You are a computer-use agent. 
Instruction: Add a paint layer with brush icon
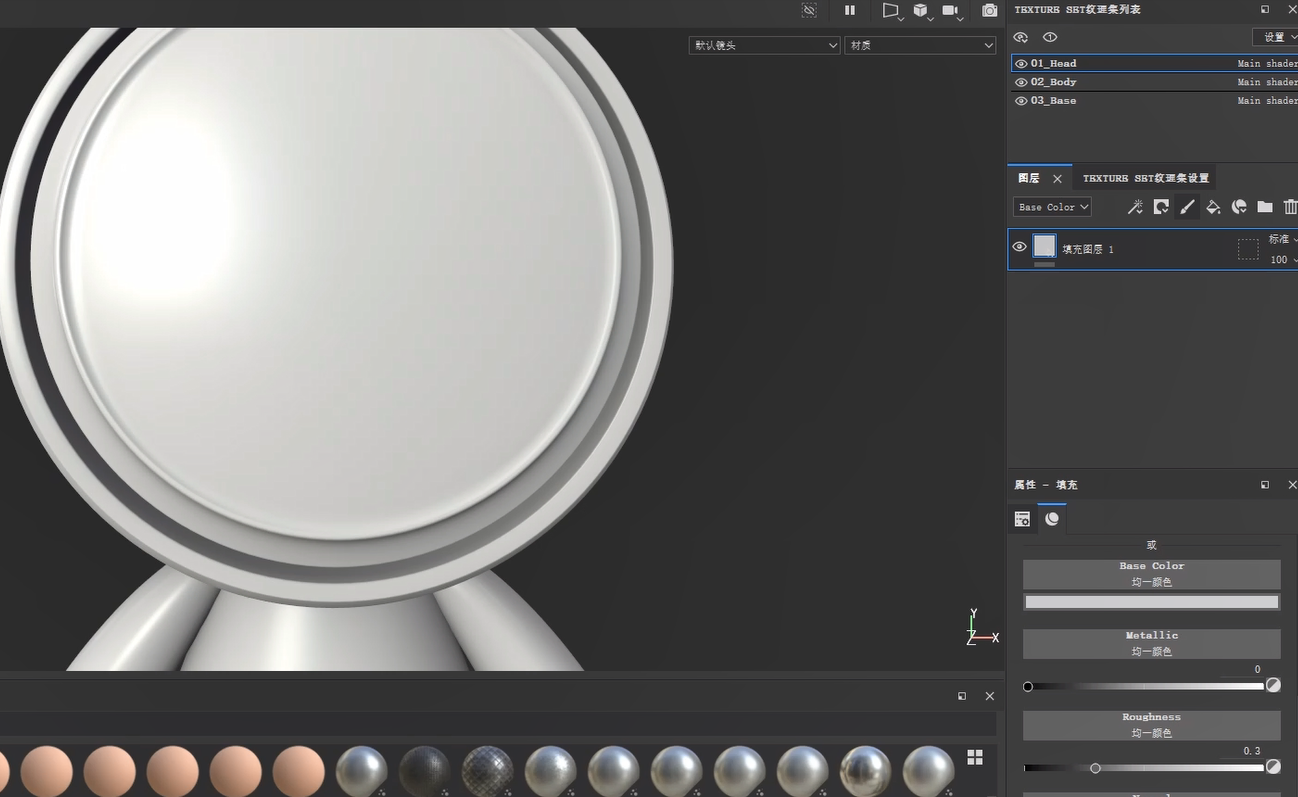1187,207
